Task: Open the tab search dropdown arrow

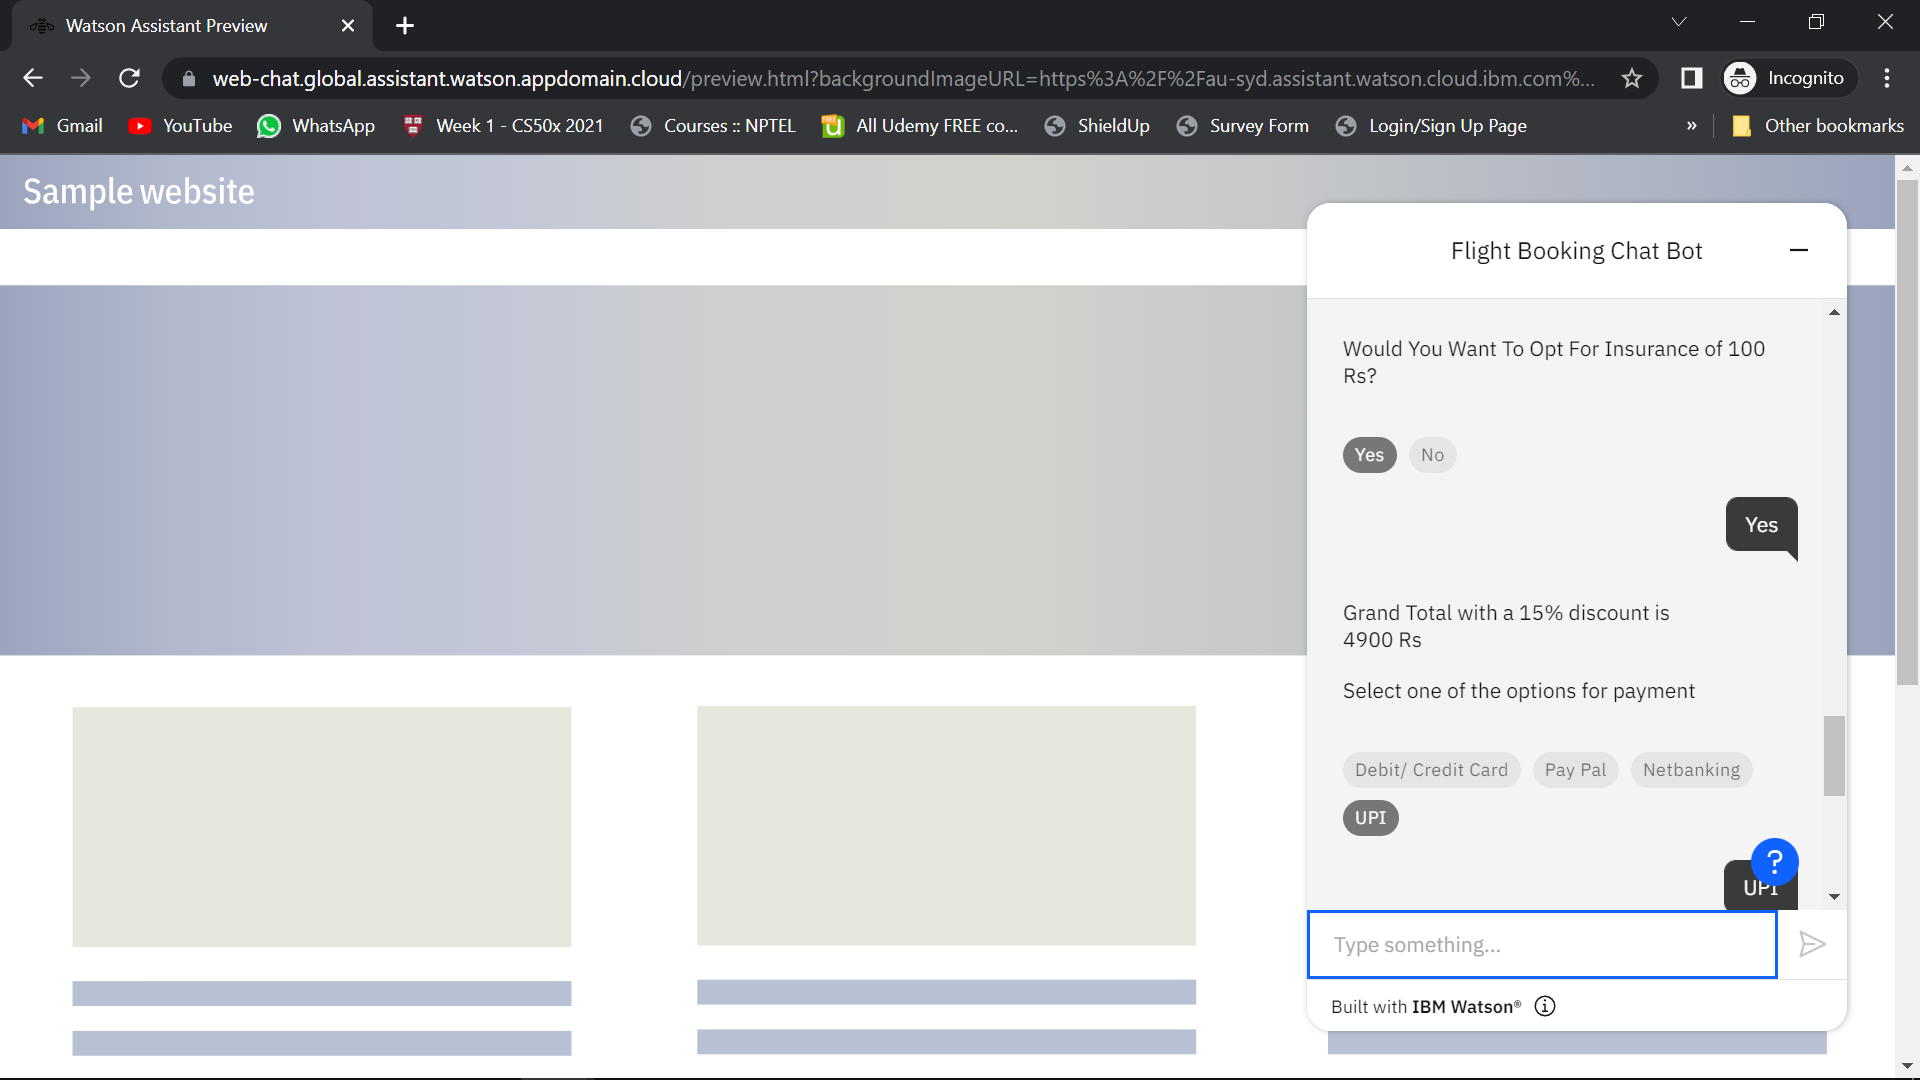Action: (x=1679, y=22)
